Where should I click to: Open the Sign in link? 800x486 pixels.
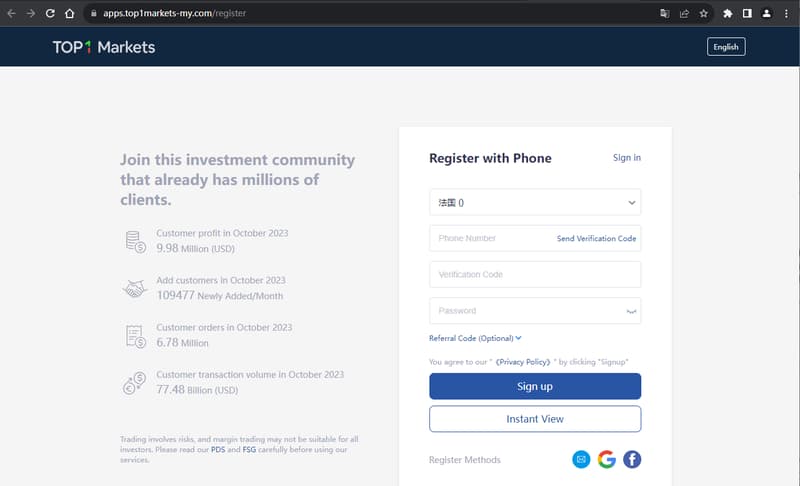point(627,158)
